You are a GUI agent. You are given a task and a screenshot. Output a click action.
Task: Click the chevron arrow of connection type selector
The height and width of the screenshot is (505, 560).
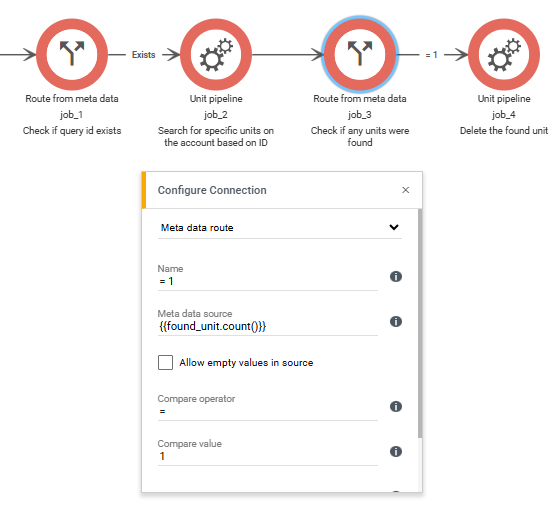[394, 227]
